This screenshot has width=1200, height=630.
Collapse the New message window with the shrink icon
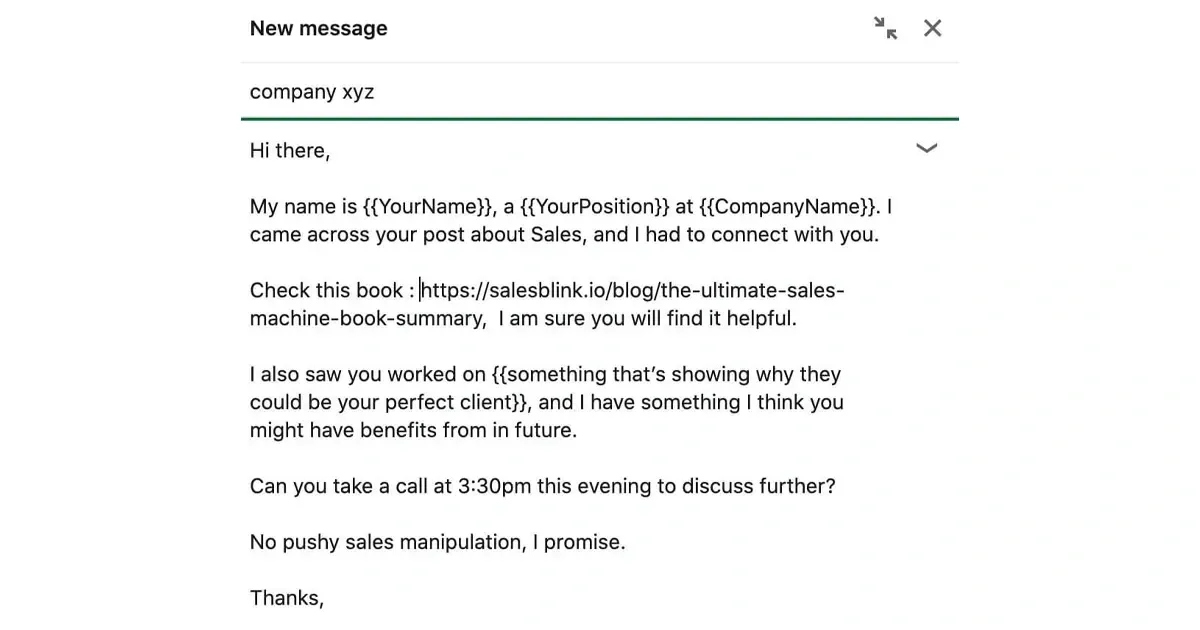pyautogui.click(x=885, y=28)
